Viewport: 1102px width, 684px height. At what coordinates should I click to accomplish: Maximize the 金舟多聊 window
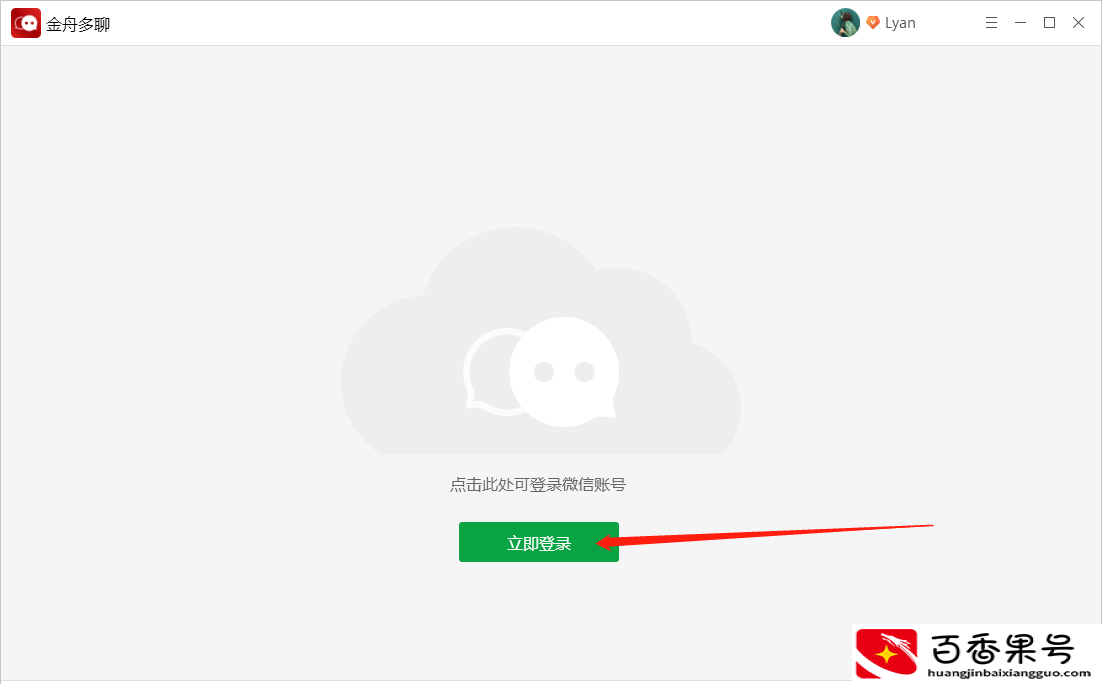[x=1049, y=23]
